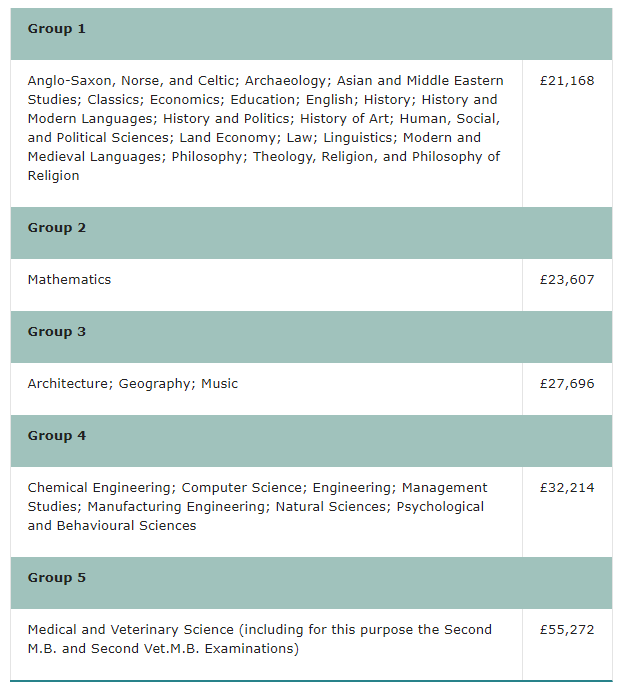This screenshot has width=622, height=690.
Task: Select the £32,214 fee cell
Action: 567,512
